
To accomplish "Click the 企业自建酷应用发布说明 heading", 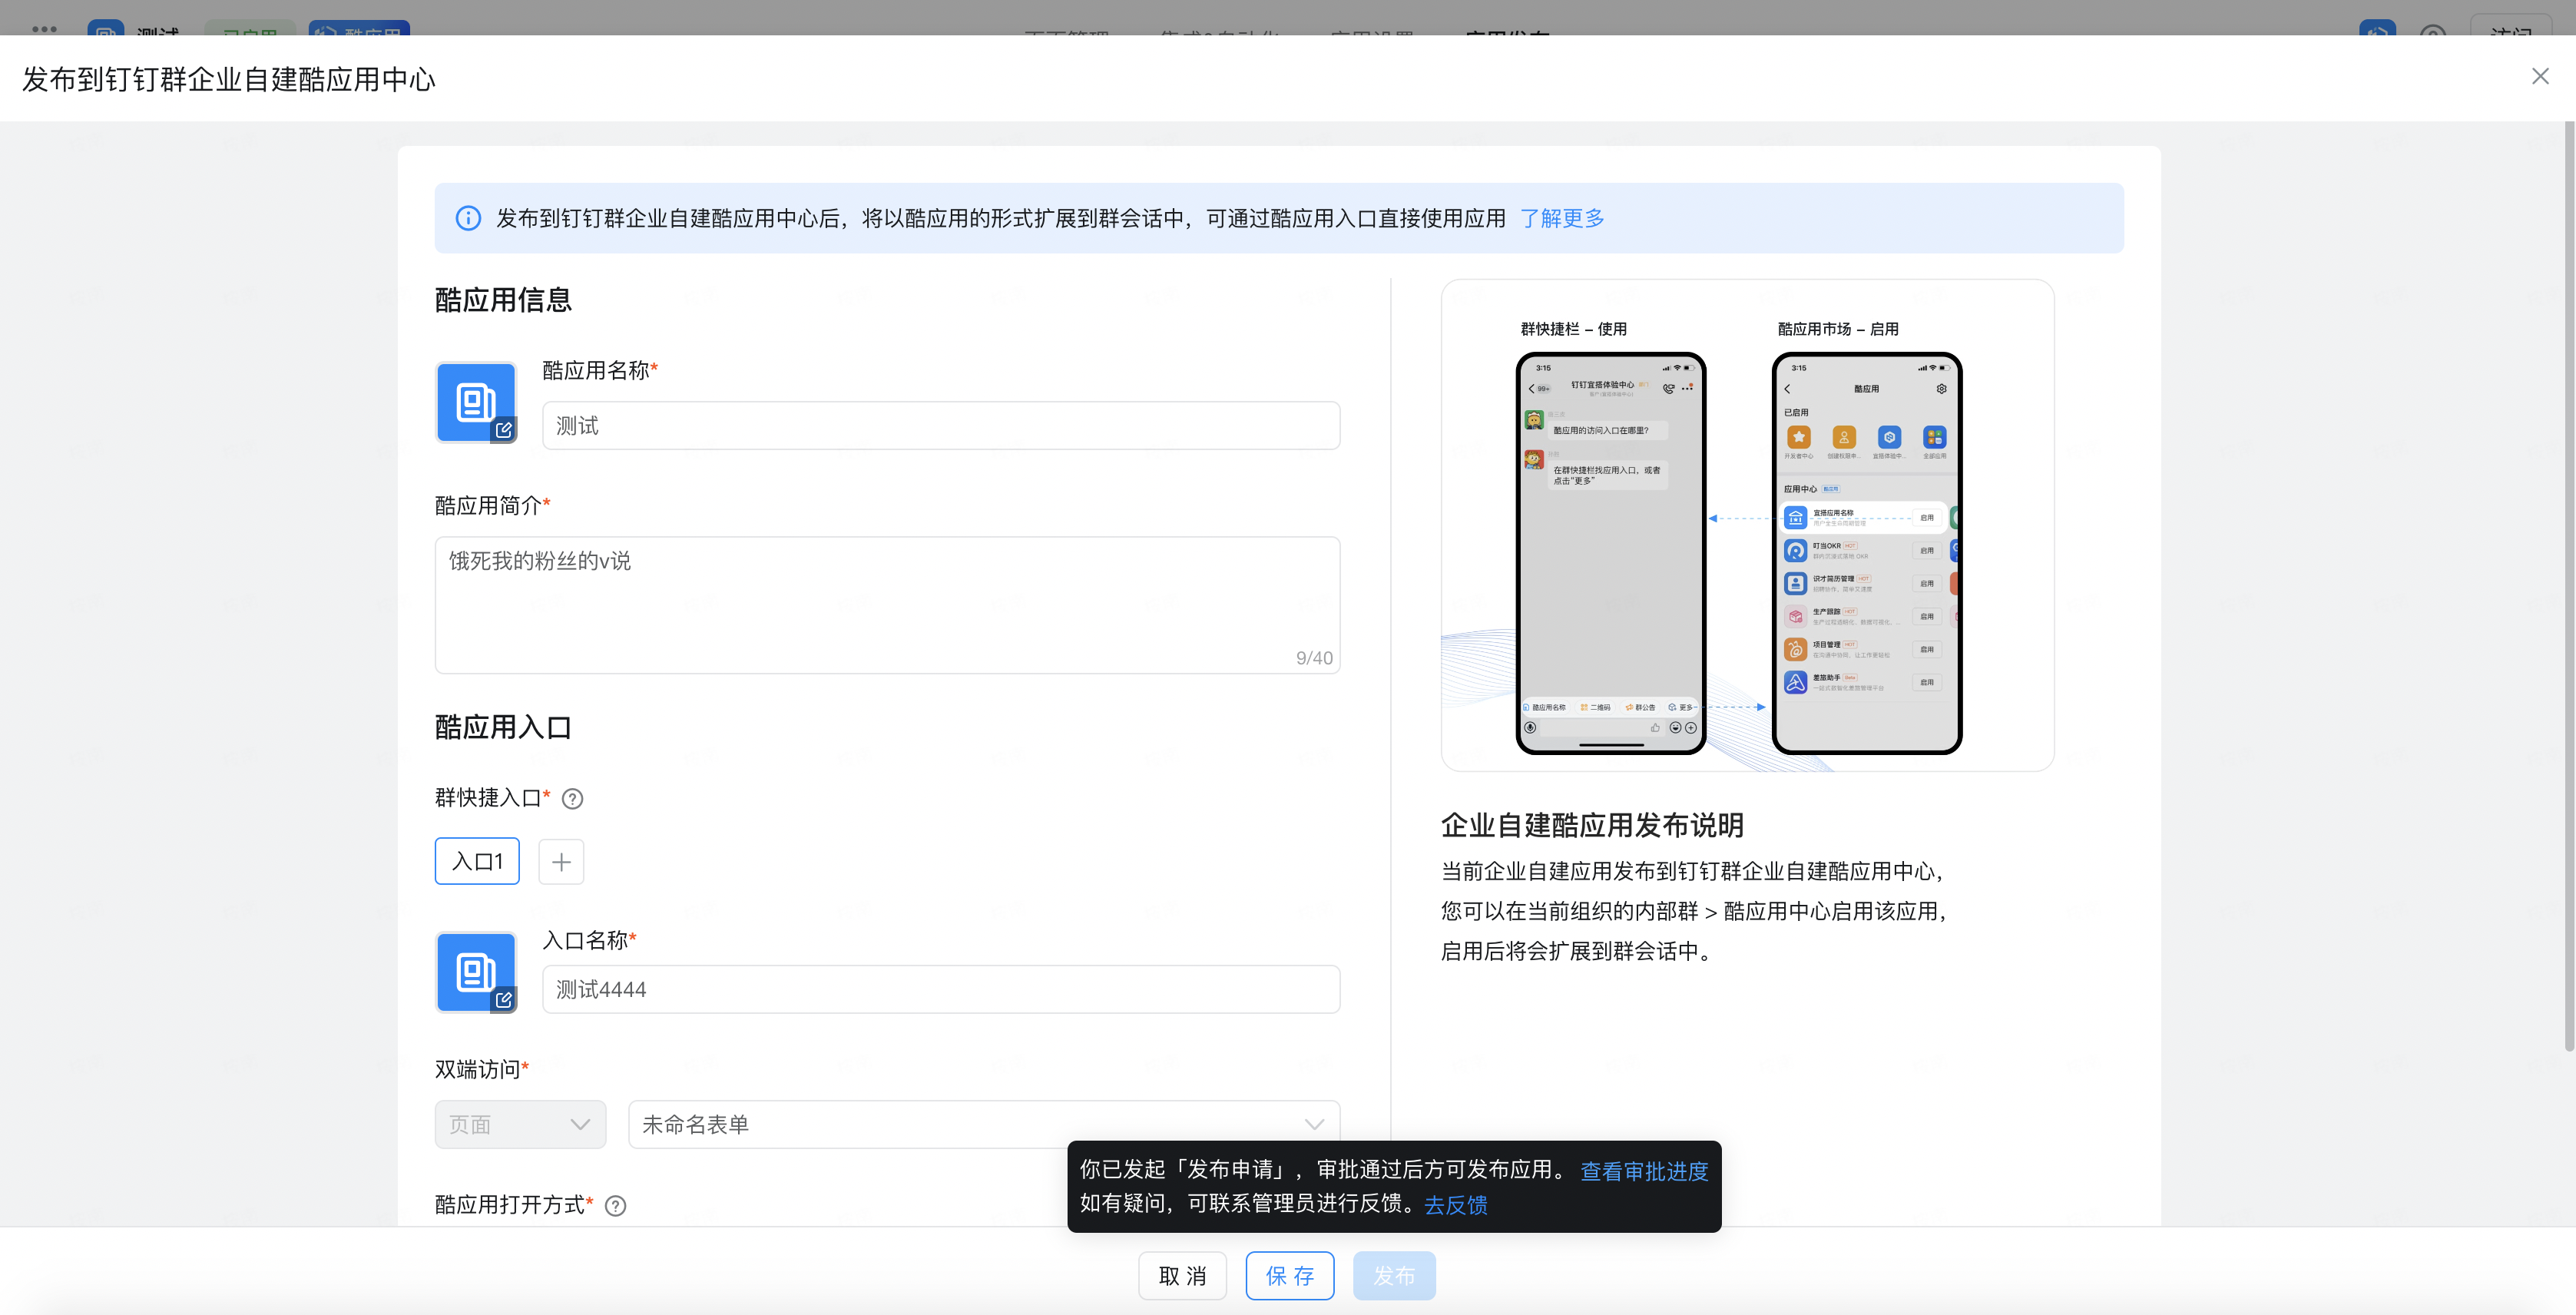I will click(1592, 825).
